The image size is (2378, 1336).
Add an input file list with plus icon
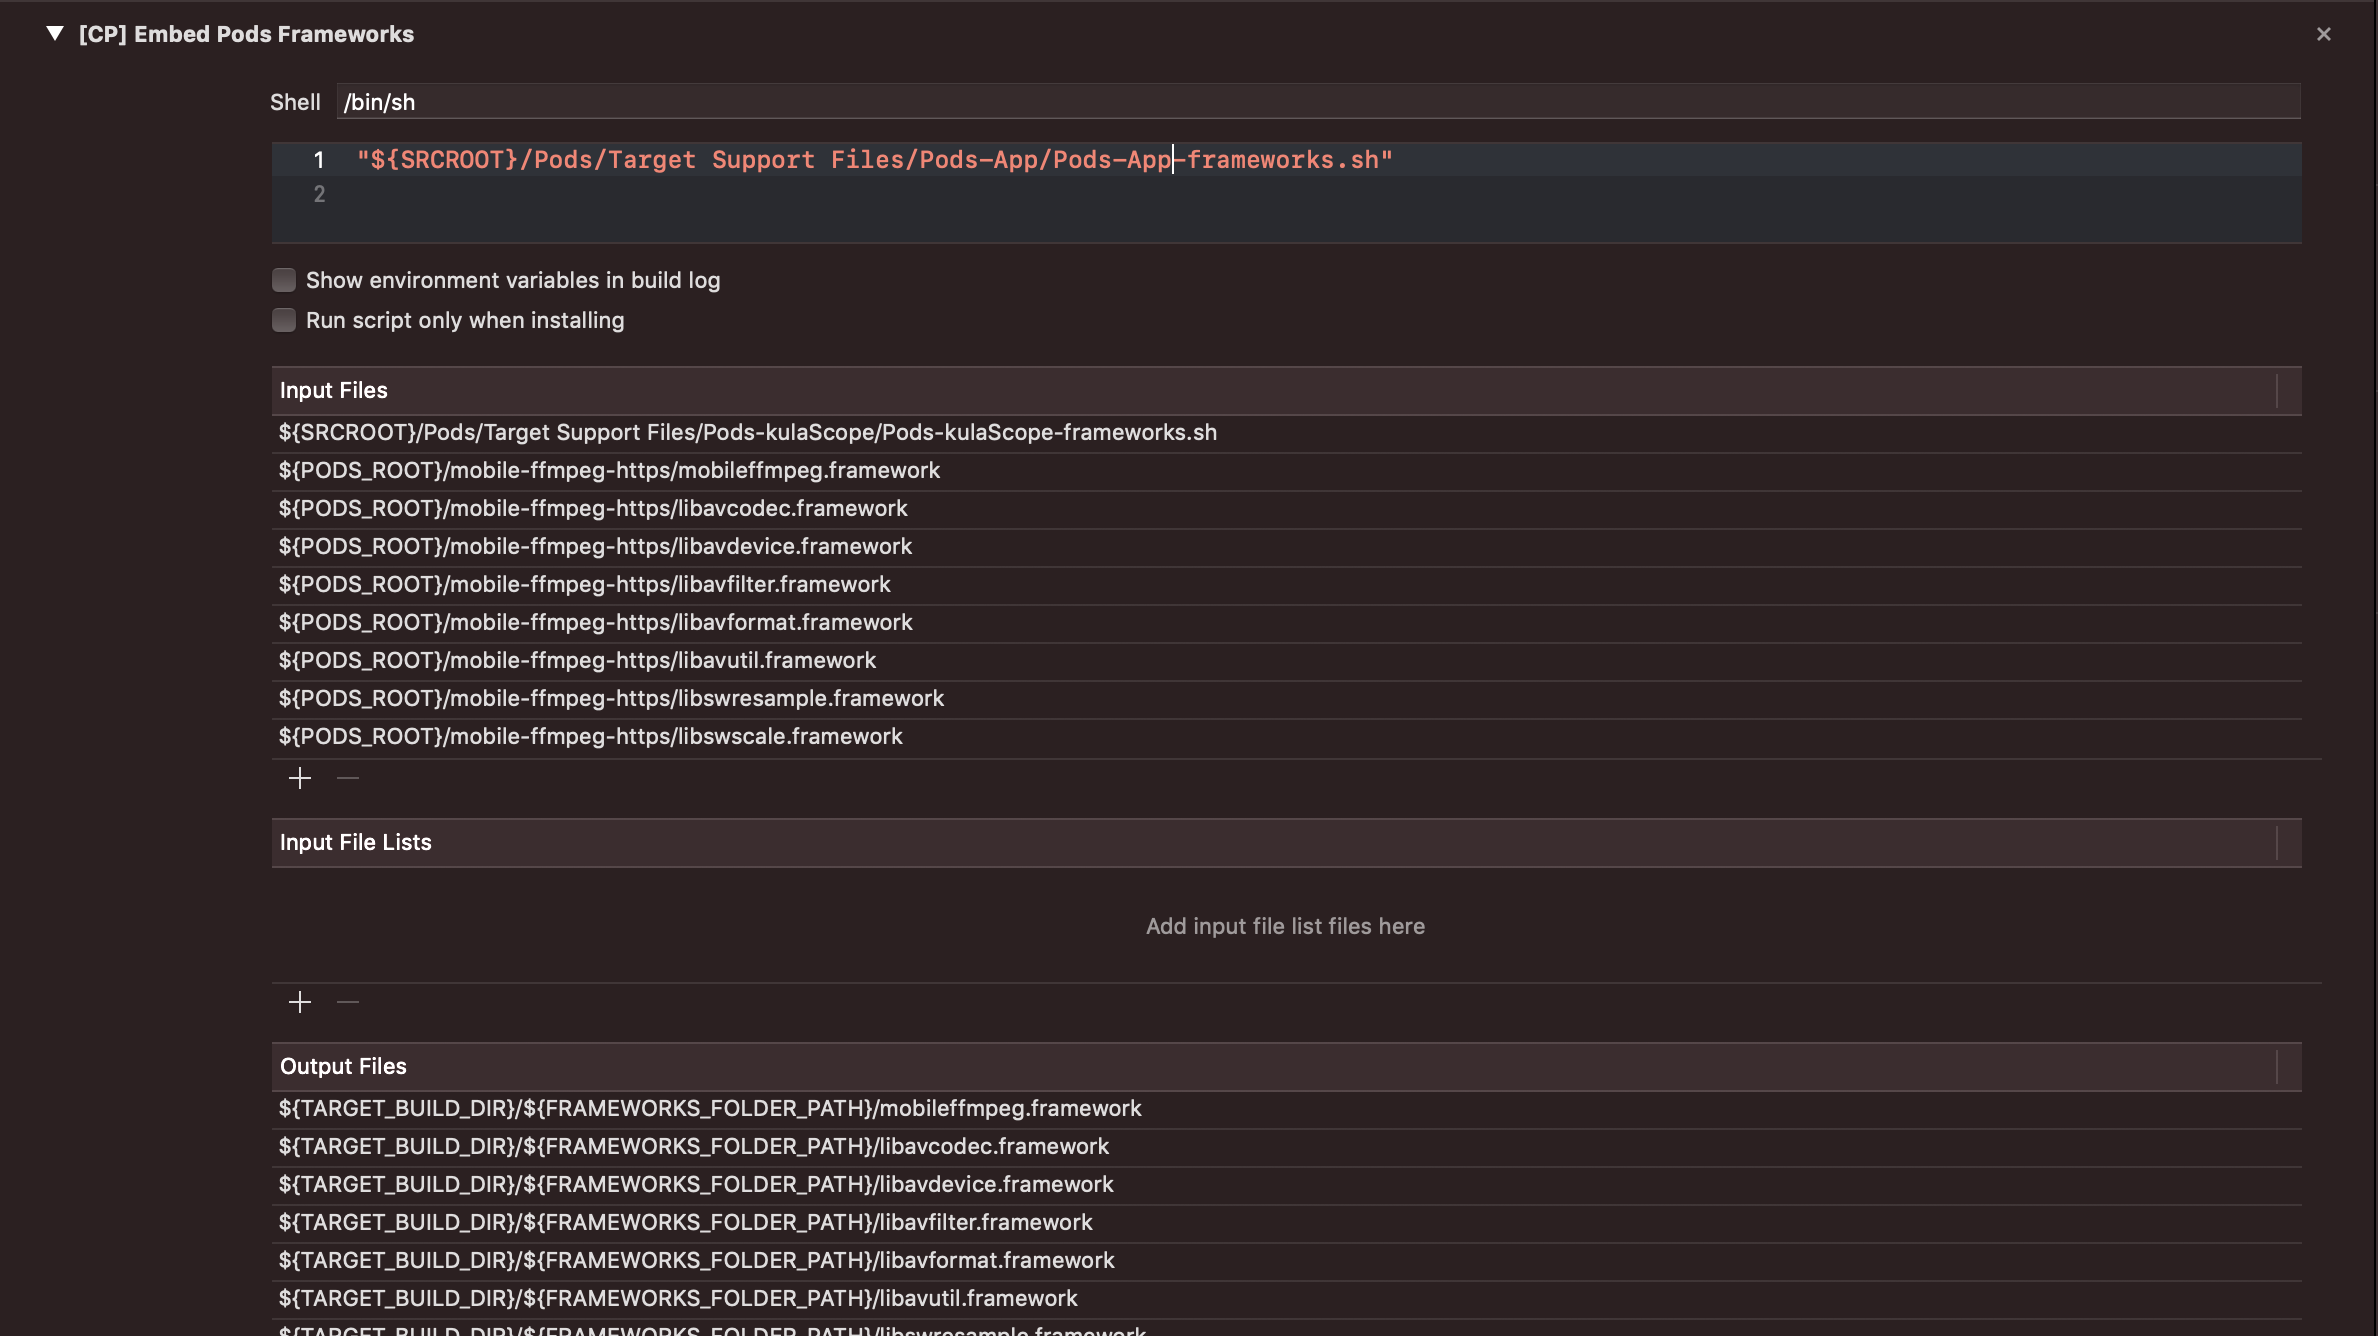300,1002
